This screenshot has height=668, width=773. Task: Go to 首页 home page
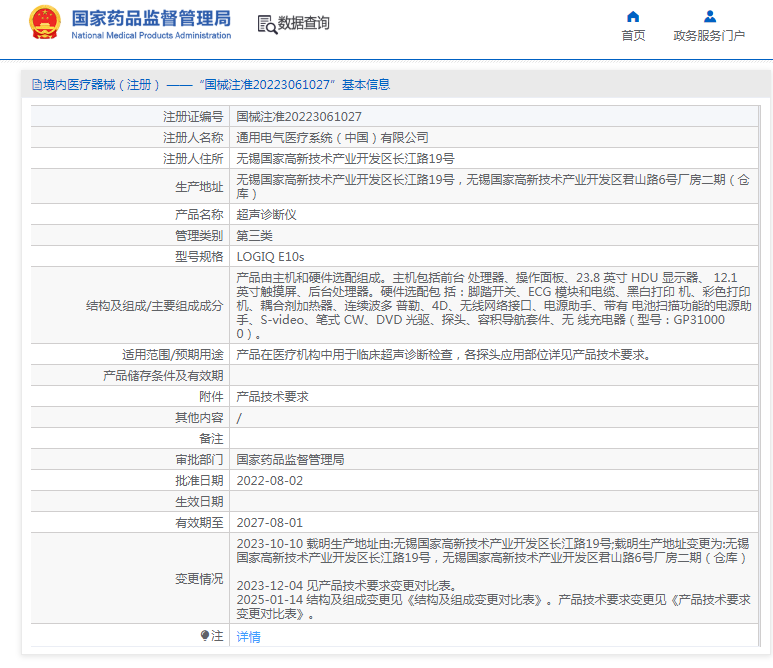pos(633,35)
